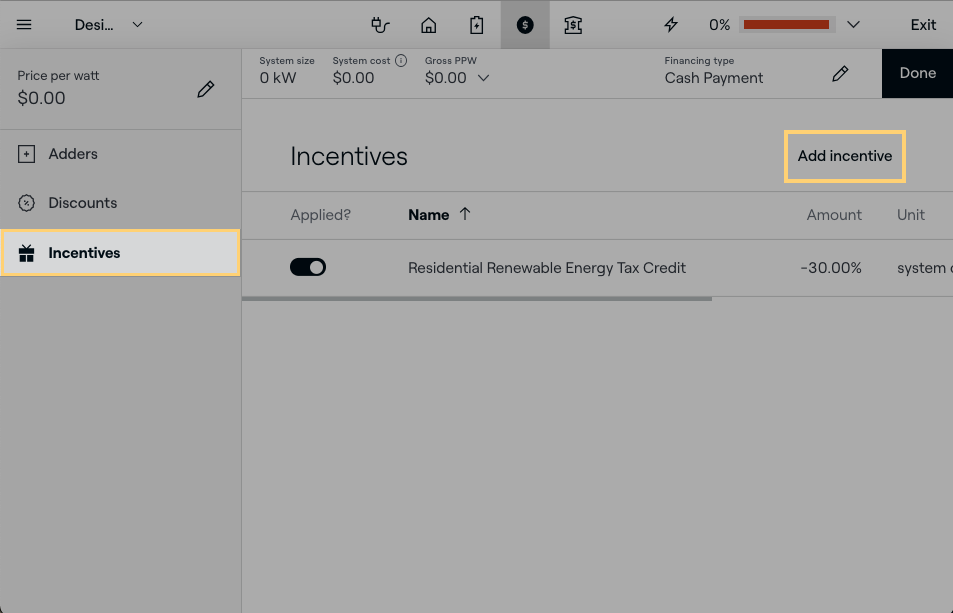Click the 0% offset value

[719, 25]
